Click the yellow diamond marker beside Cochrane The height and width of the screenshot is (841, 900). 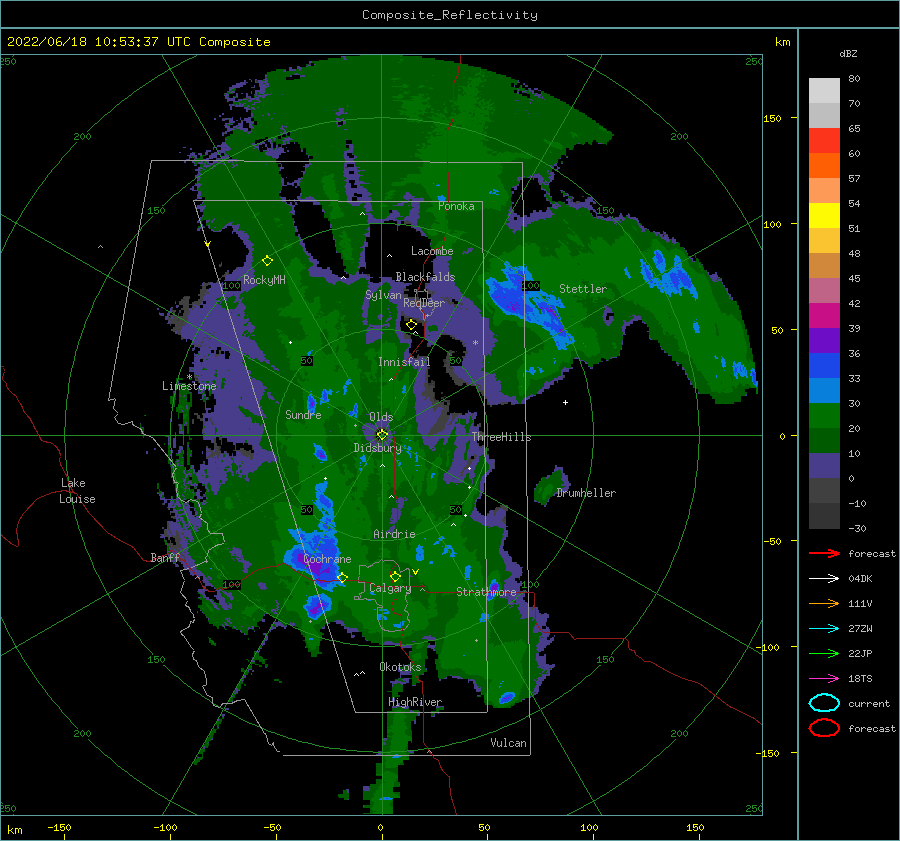[x=342, y=577]
